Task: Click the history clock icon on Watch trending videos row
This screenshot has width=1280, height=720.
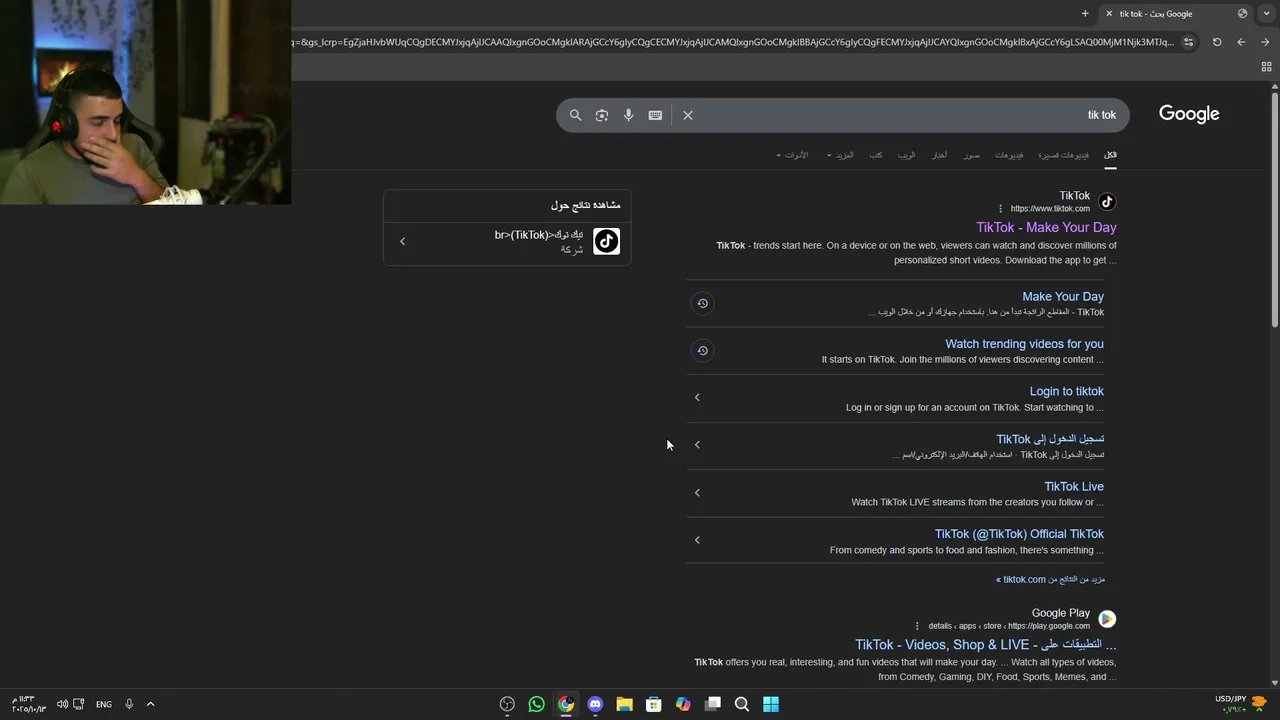Action: click(702, 351)
